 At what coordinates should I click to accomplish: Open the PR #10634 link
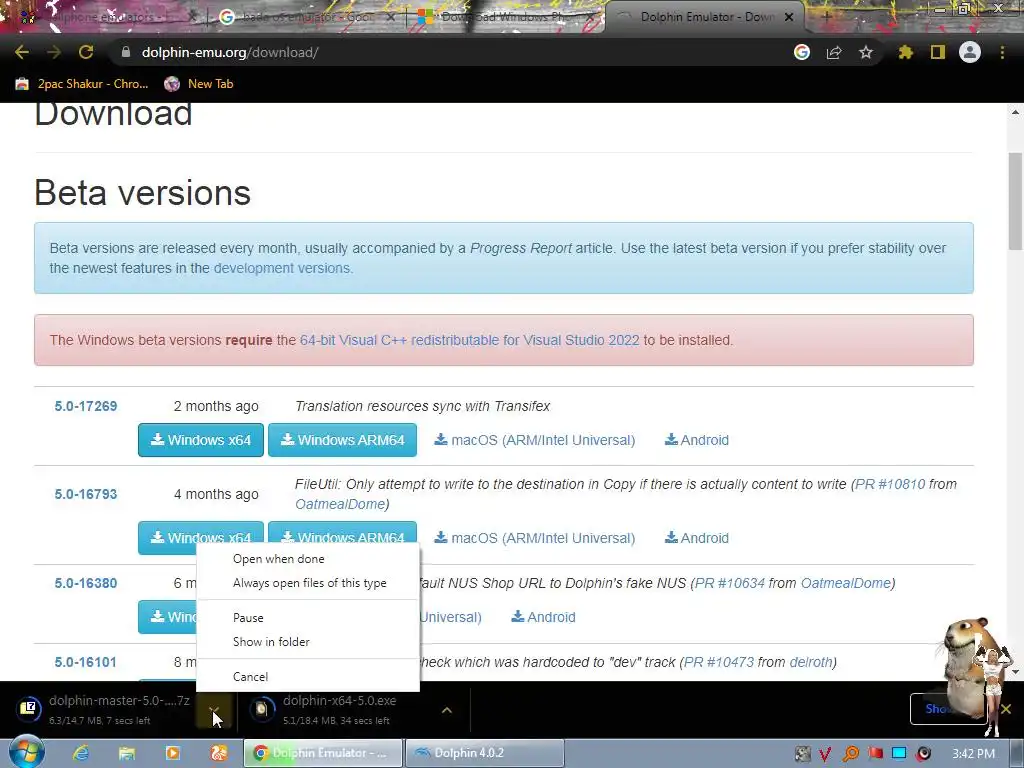[729, 583]
